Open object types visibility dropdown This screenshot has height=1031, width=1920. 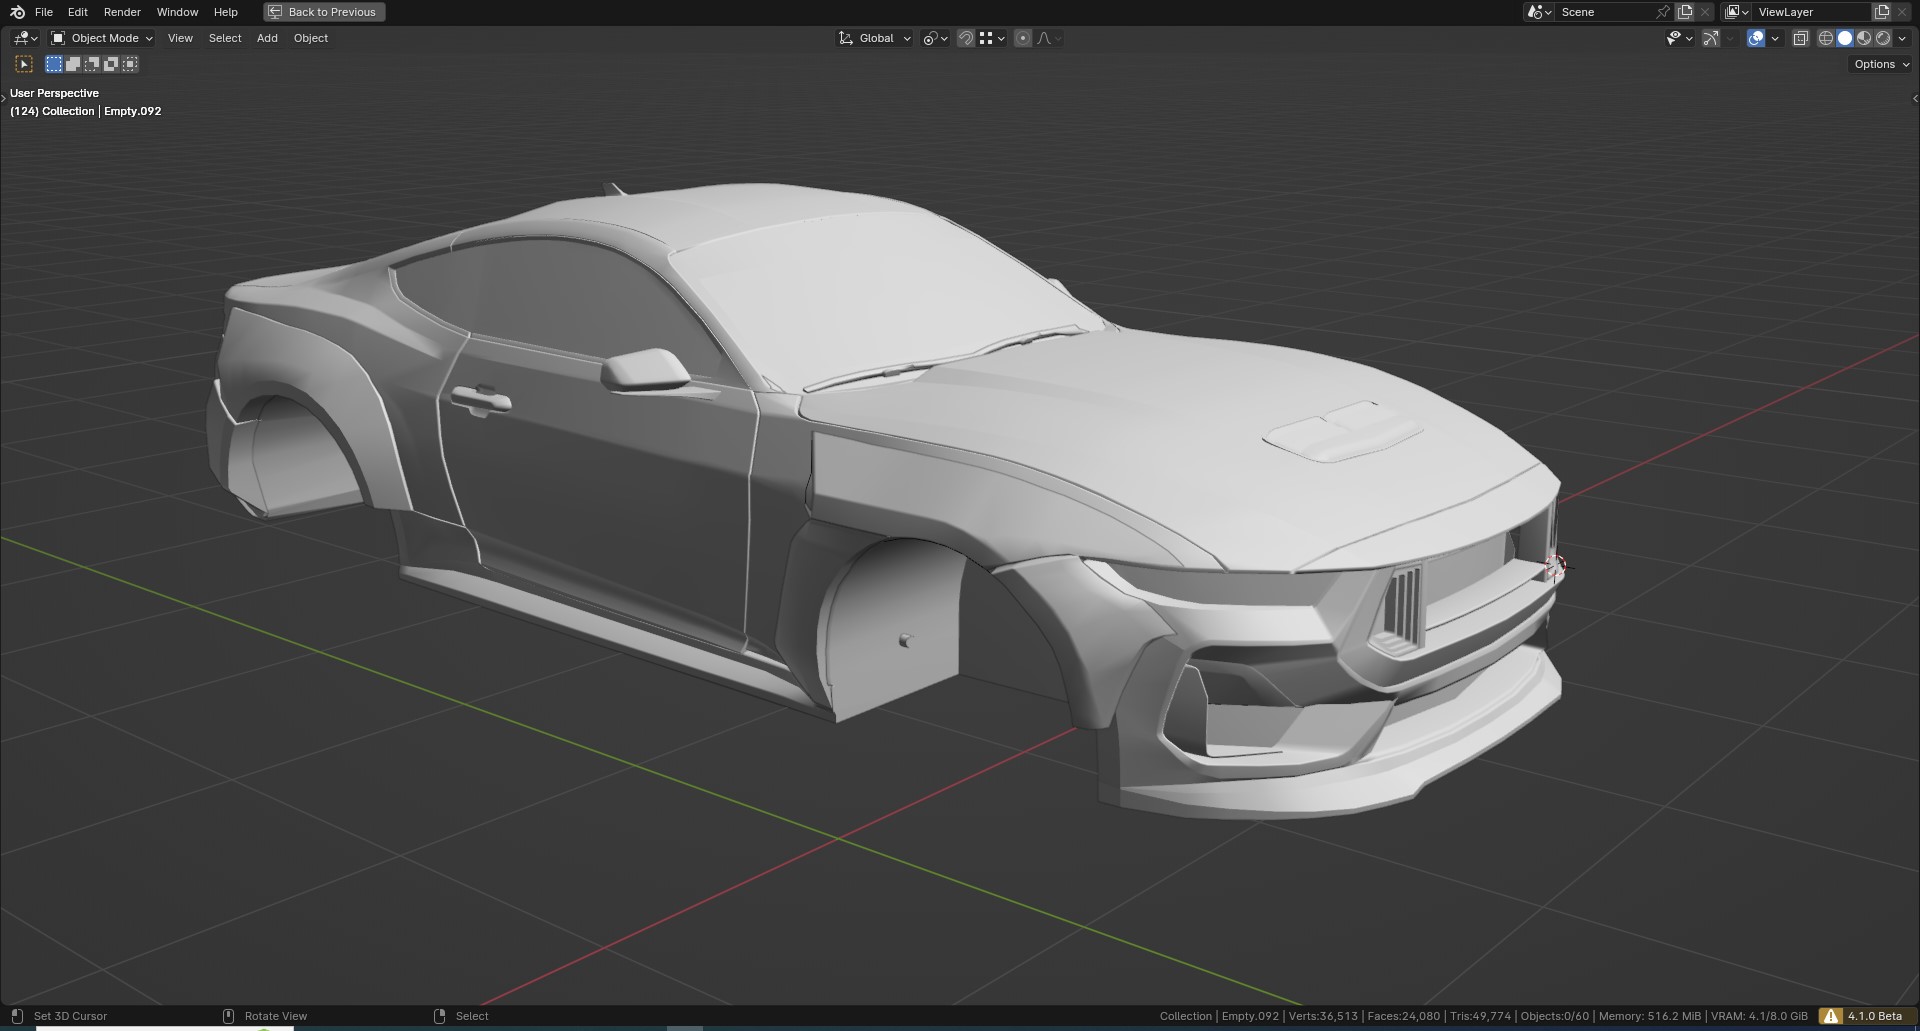[1679, 38]
